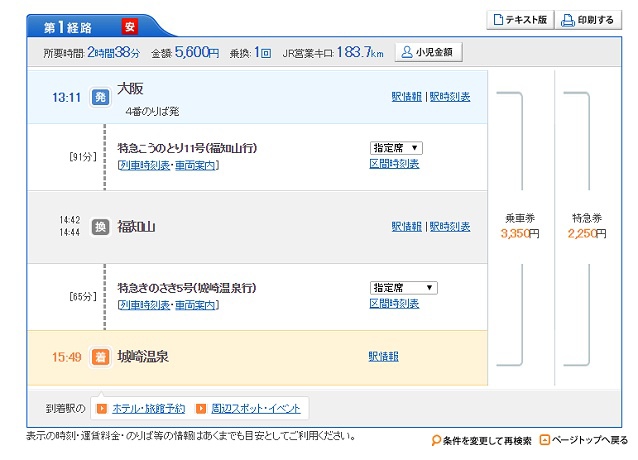Click orange arrow icon beside 周辺スポット・イベント
Image resolution: width=638 pixels, height=460 pixels.
tap(201, 408)
